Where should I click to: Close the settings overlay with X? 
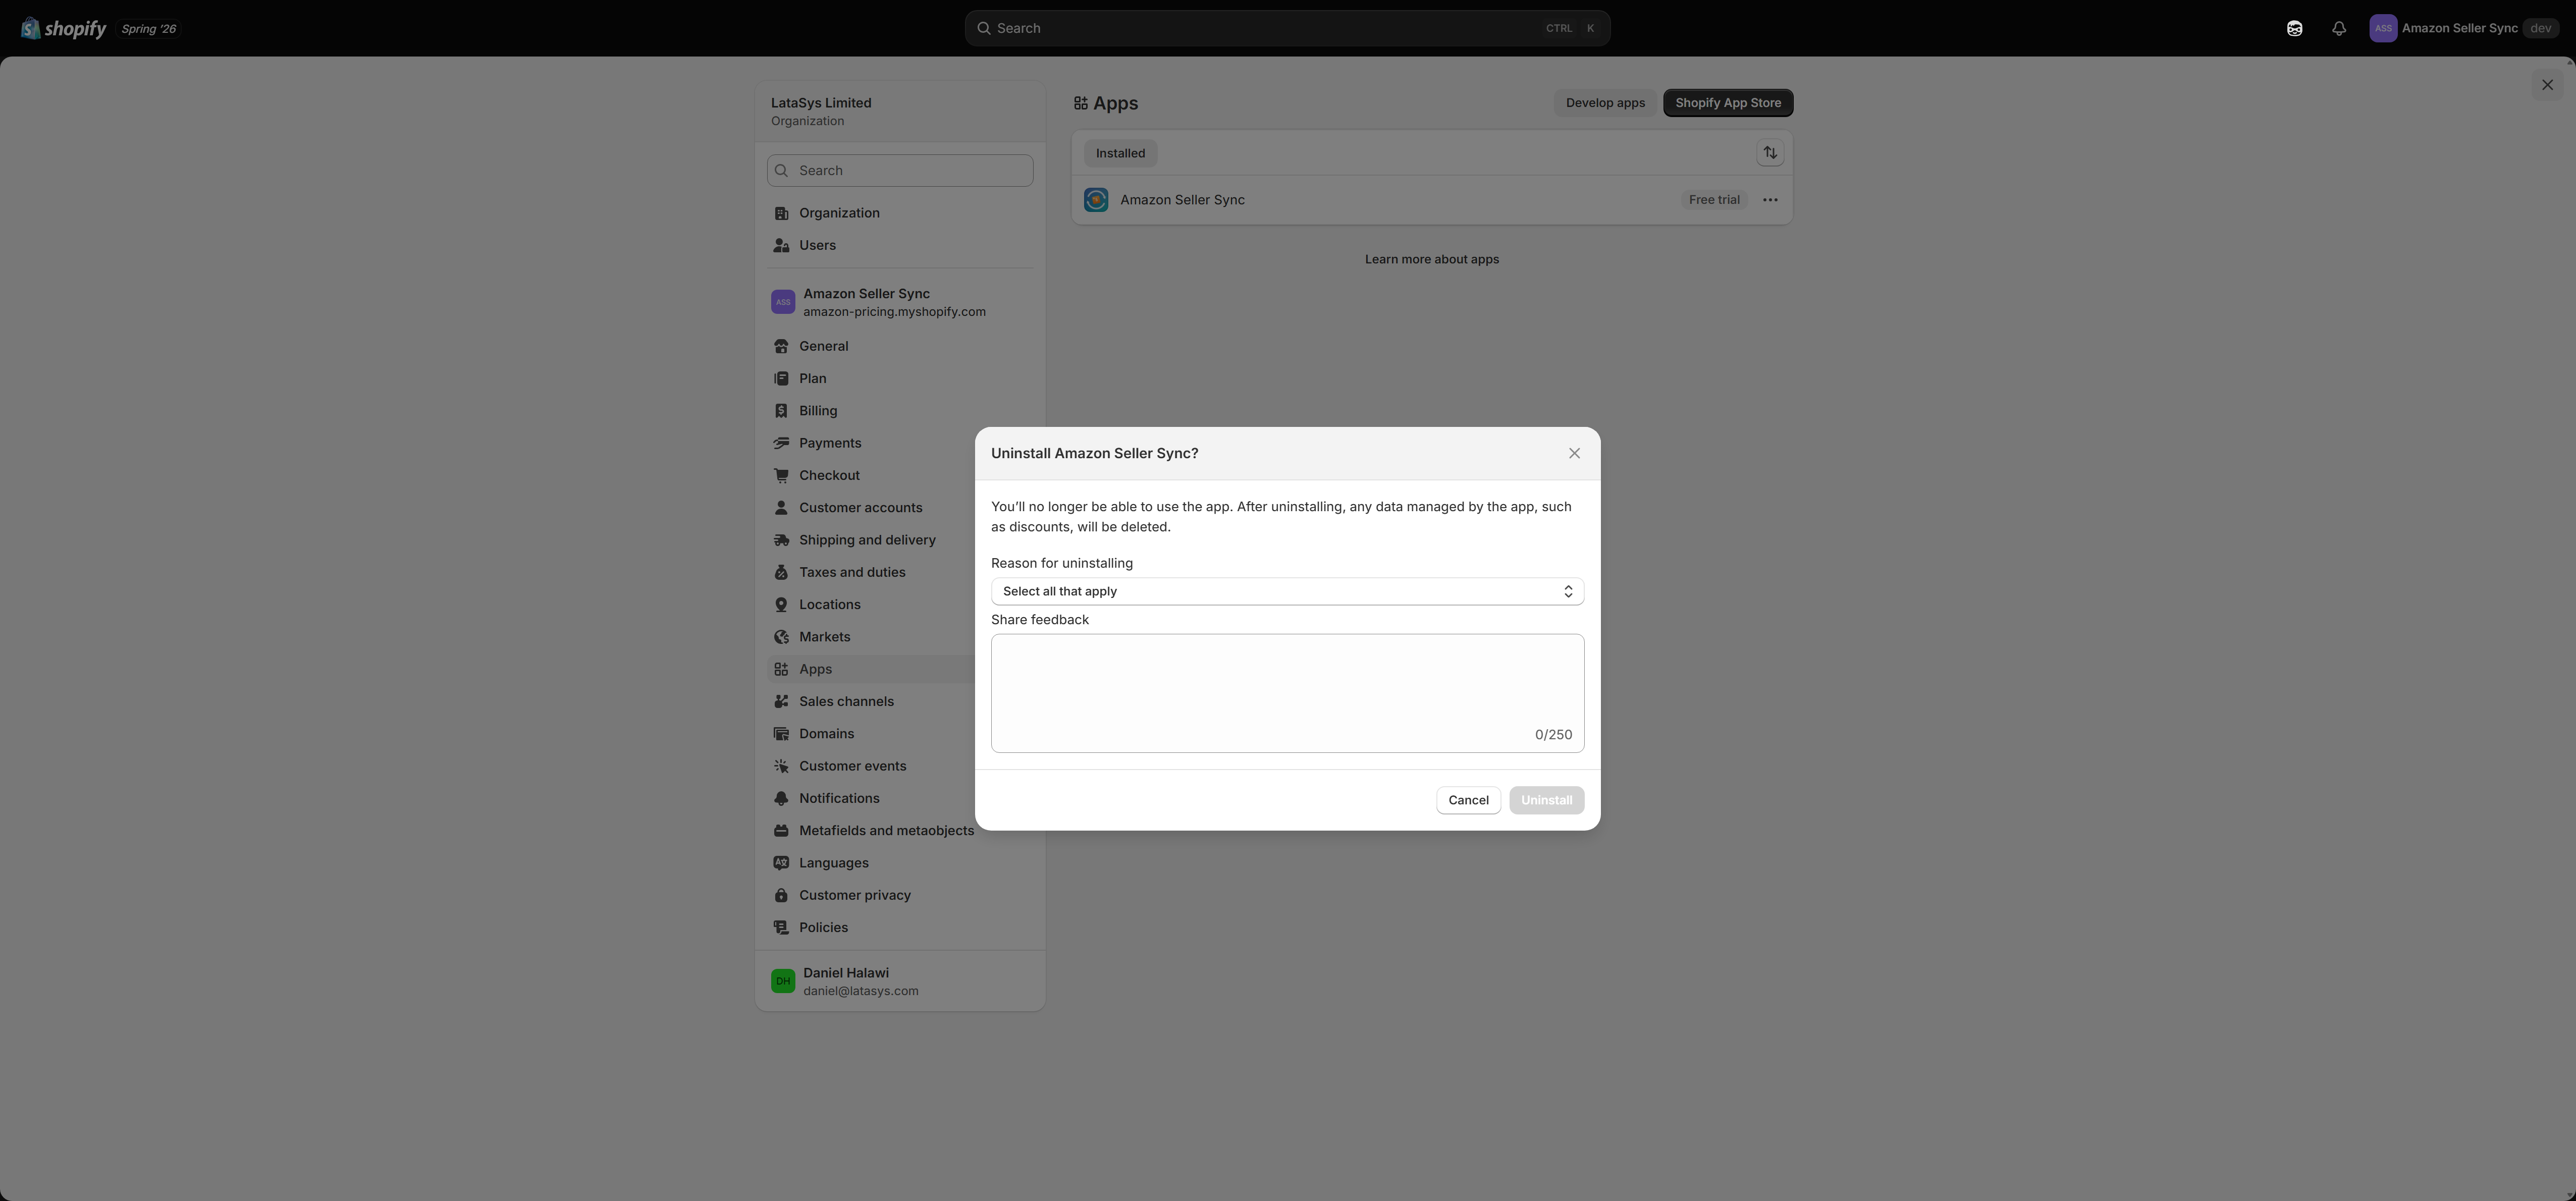(2547, 85)
